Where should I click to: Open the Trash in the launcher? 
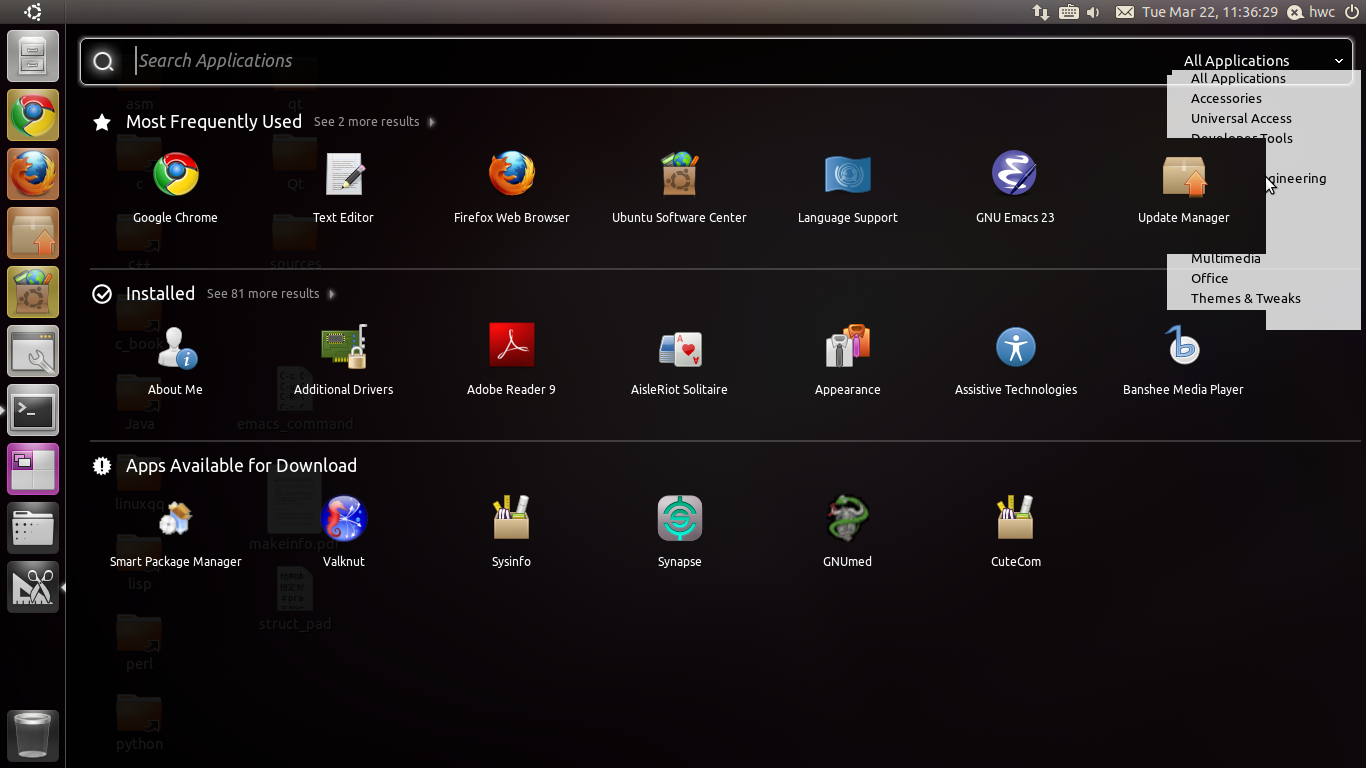click(33, 736)
